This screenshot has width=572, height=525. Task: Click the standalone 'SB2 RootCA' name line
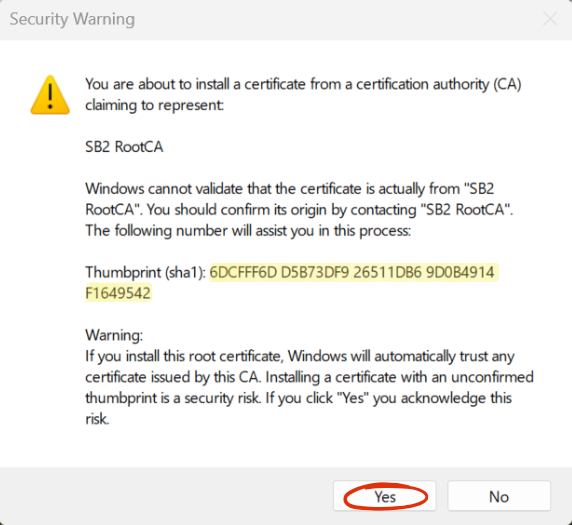[x=124, y=147]
